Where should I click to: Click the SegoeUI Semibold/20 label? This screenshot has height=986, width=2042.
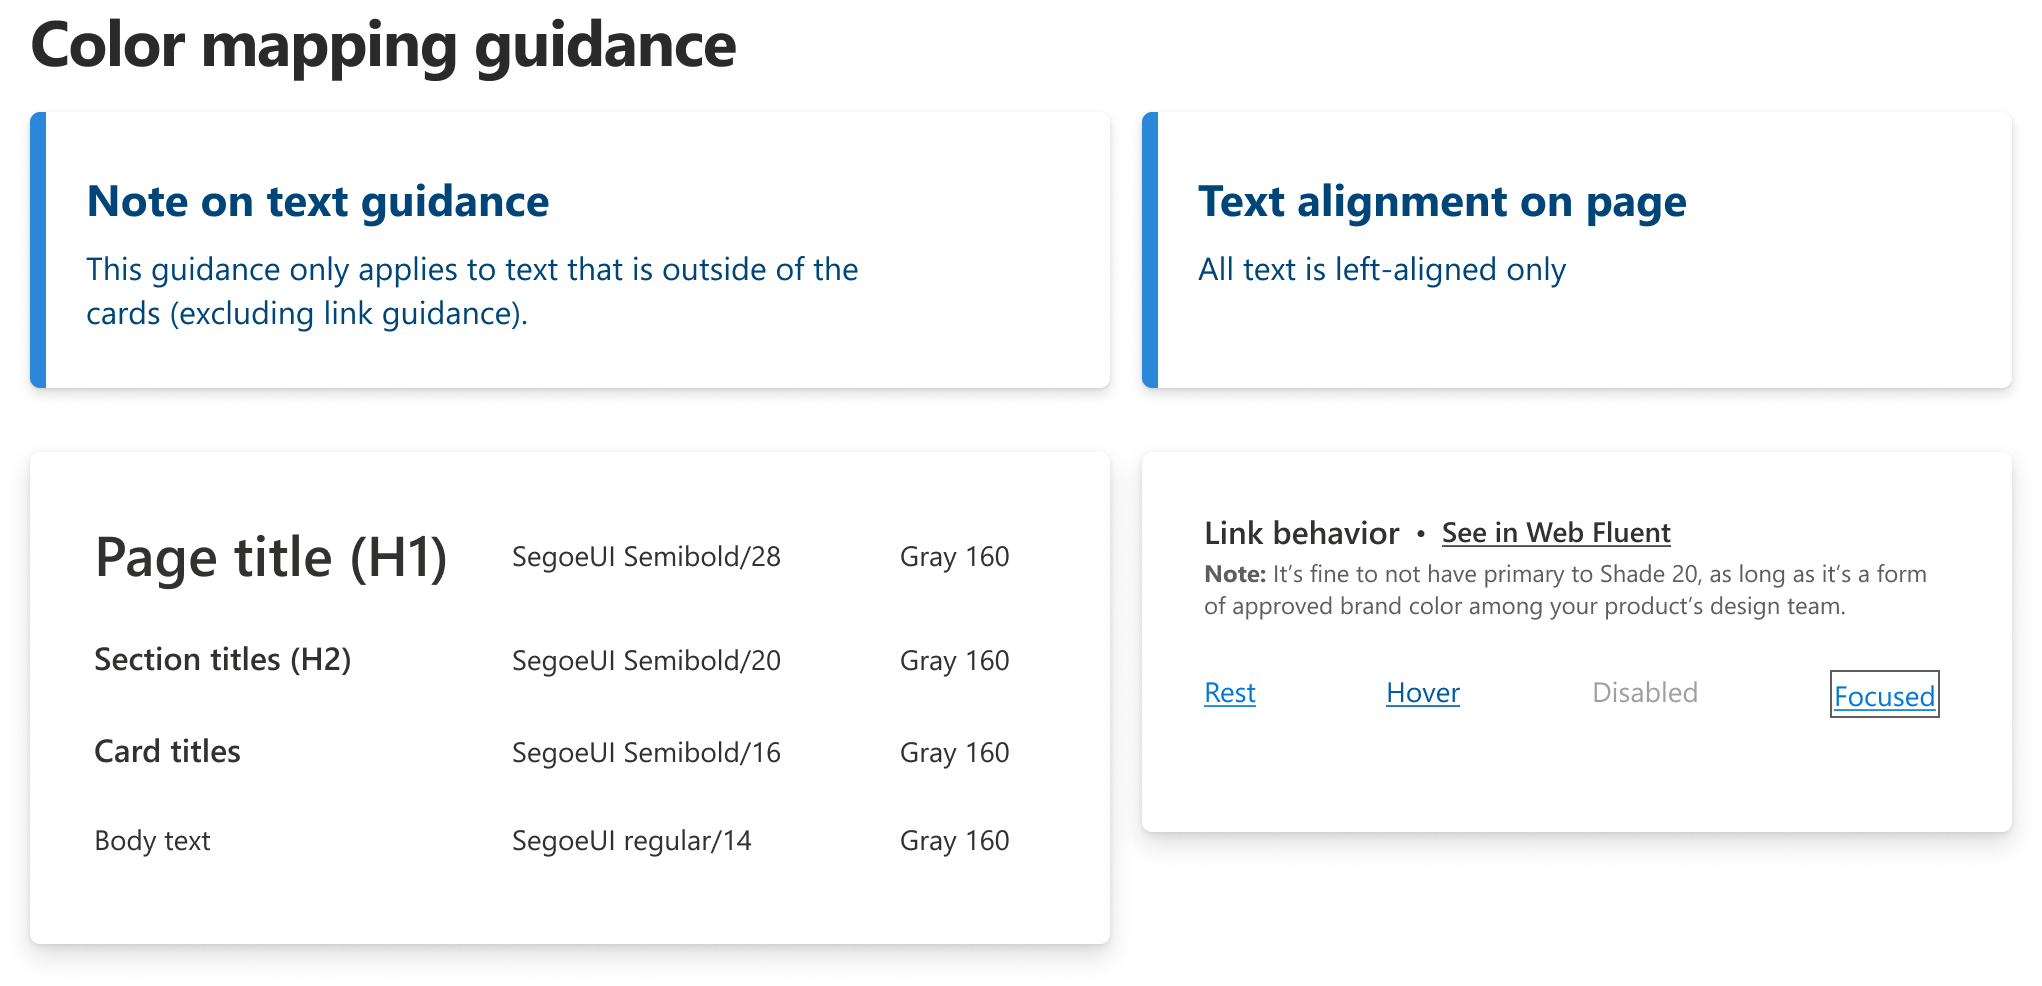pyautogui.click(x=646, y=661)
